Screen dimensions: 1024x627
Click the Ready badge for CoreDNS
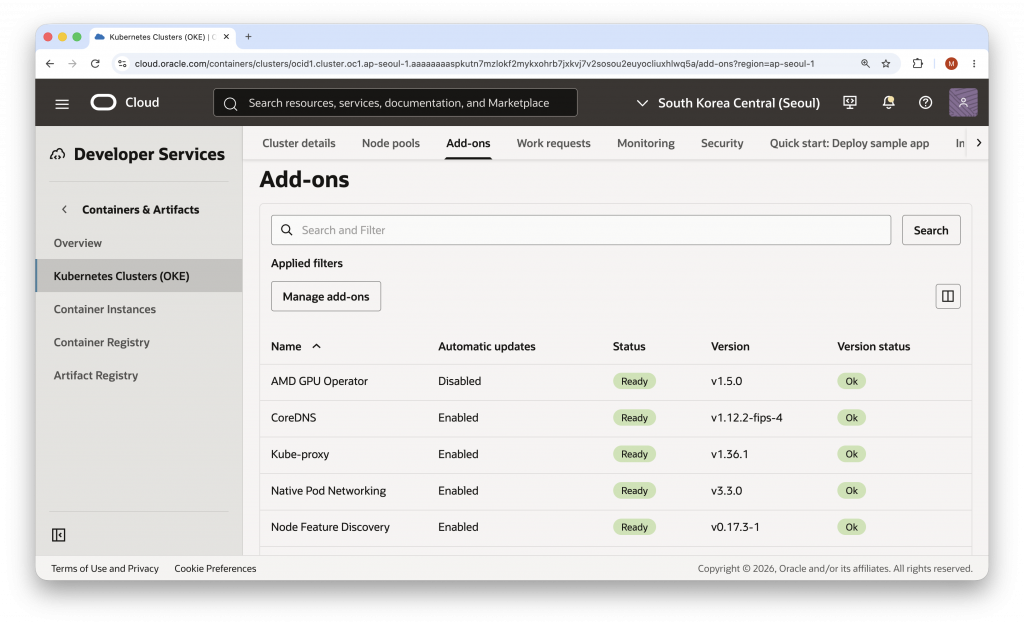click(x=634, y=417)
